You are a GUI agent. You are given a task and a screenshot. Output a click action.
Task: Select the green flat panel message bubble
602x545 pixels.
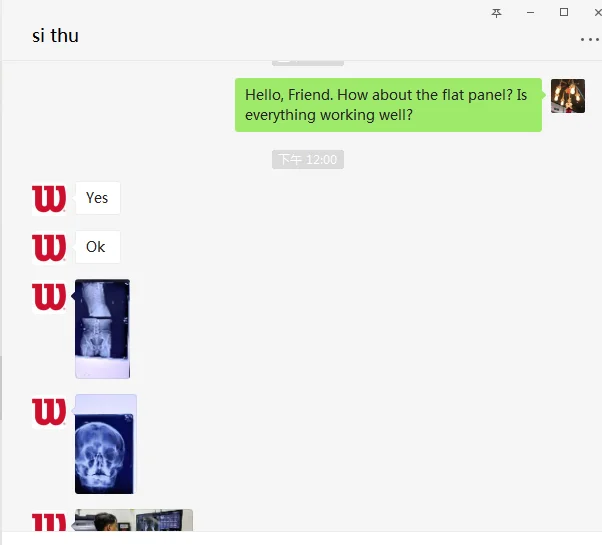(388, 105)
